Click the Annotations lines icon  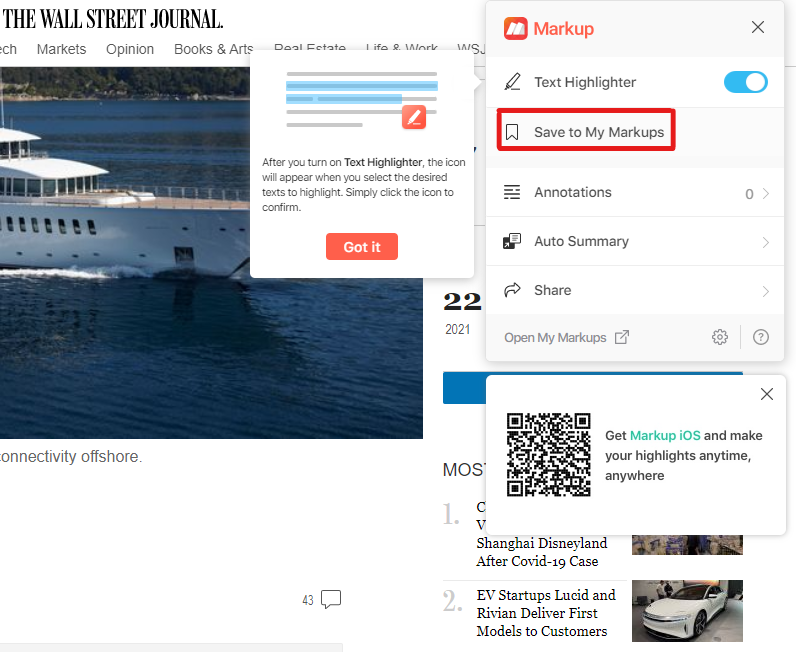coord(512,192)
